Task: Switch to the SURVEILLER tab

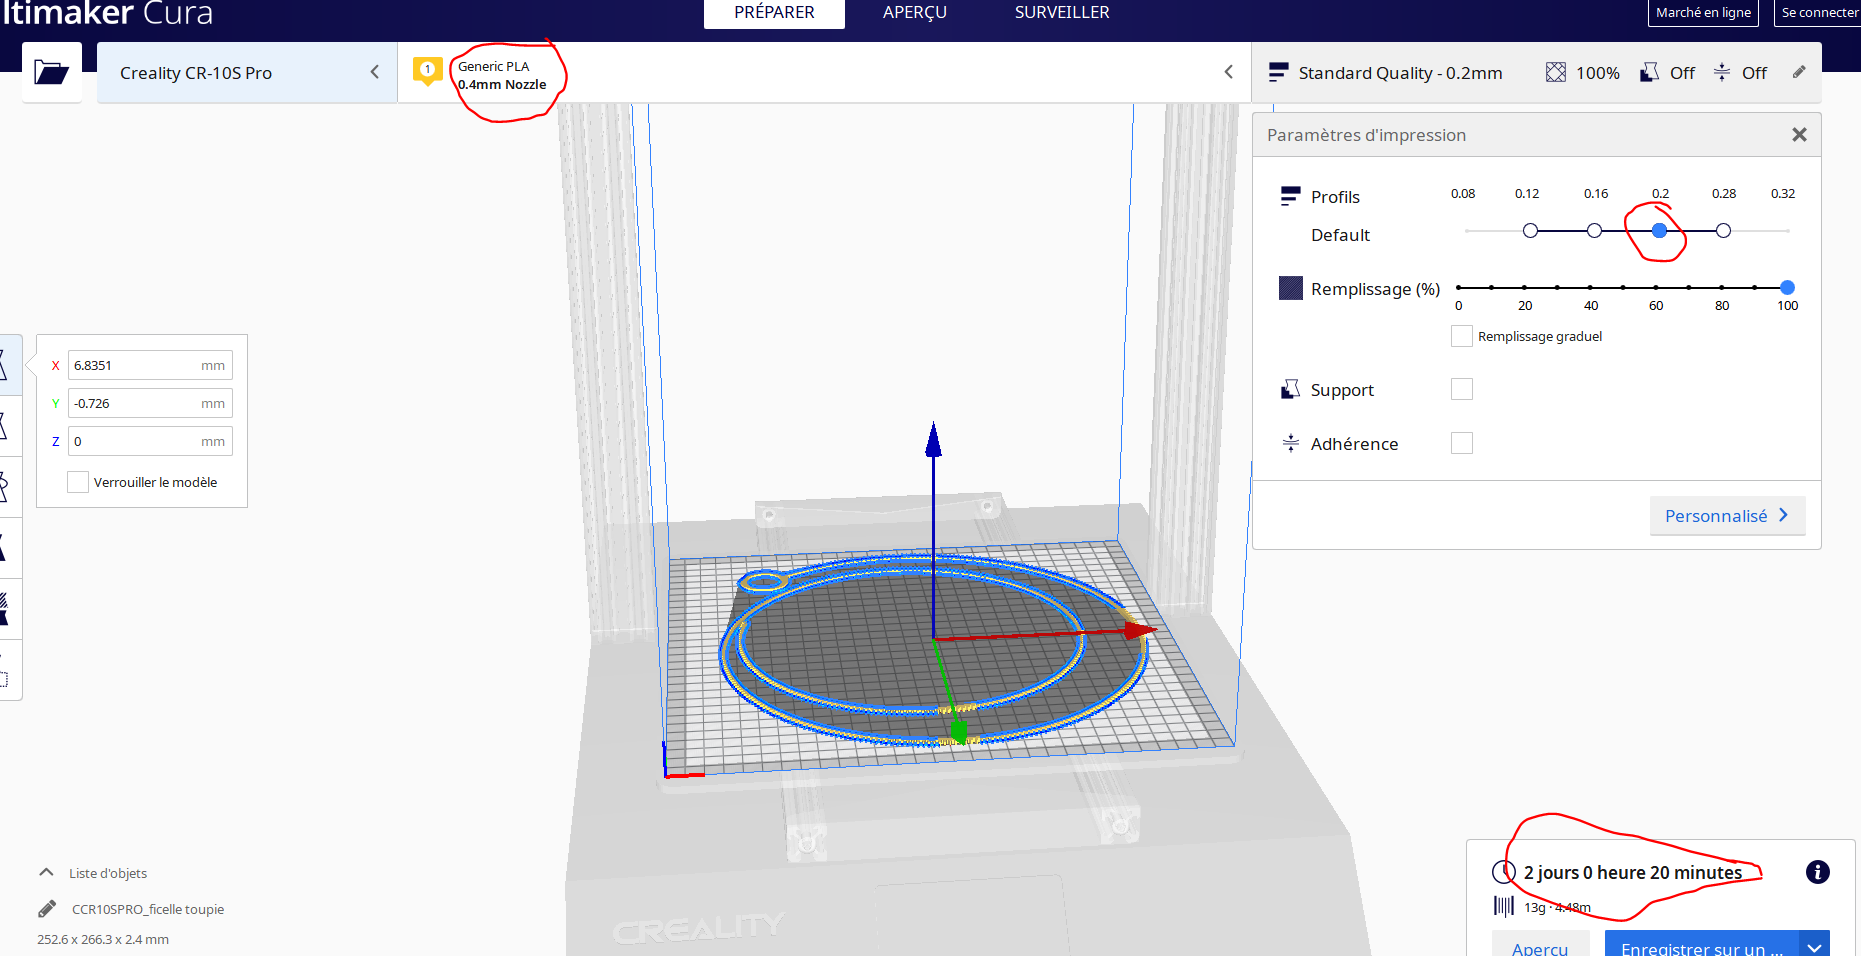Action: tap(1062, 13)
